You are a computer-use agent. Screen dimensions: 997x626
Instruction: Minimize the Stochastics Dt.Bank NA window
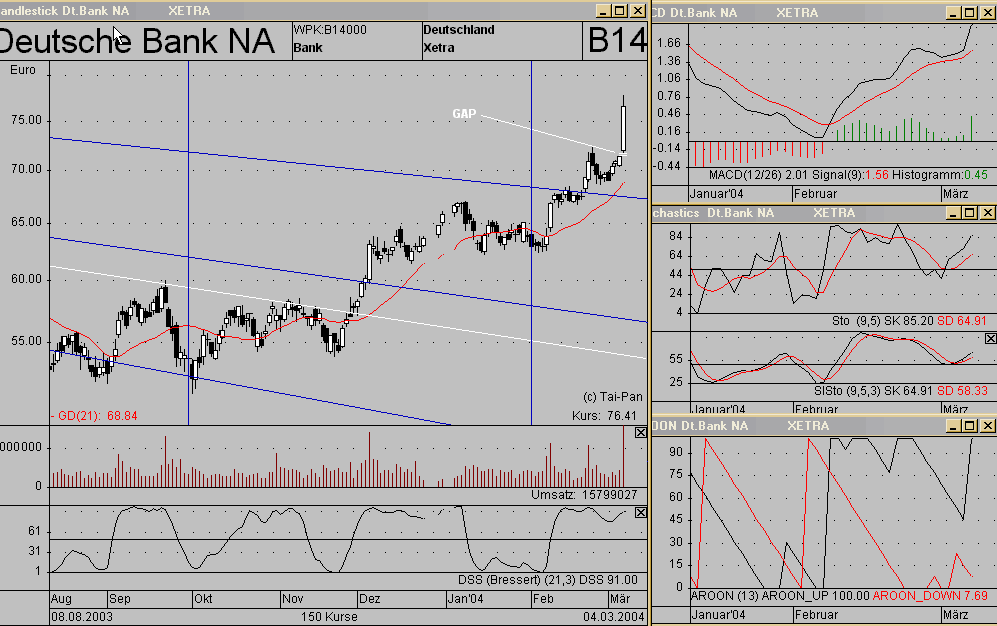click(x=952, y=213)
